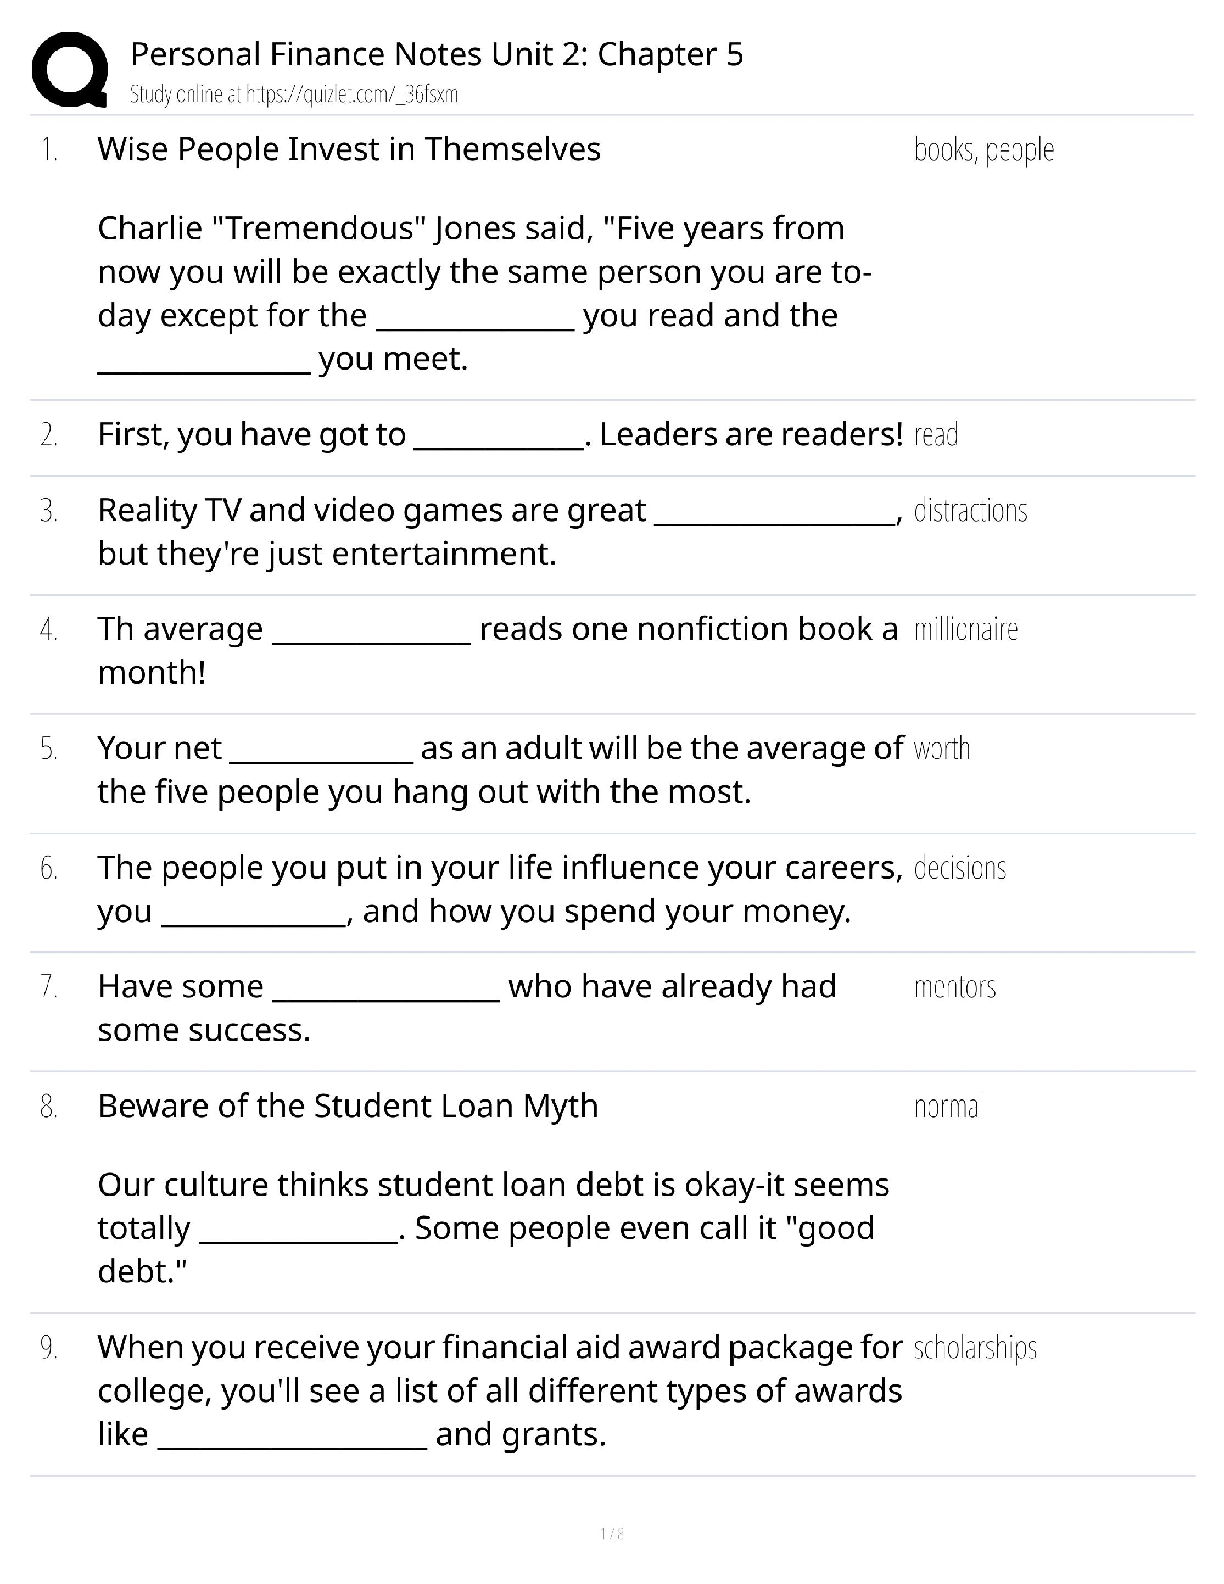
Task: Select the answer "distractions"
Action: [970, 511]
